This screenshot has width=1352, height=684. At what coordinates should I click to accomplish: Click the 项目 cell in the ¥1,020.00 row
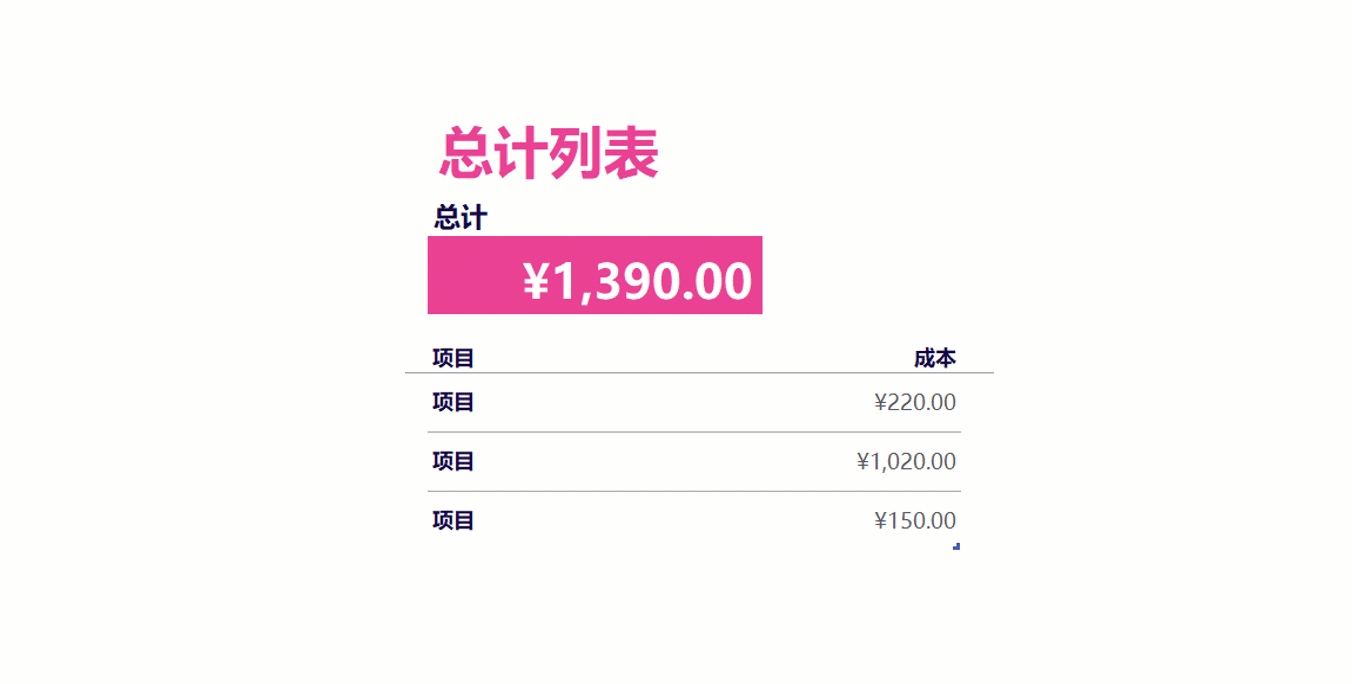pyautogui.click(x=453, y=461)
